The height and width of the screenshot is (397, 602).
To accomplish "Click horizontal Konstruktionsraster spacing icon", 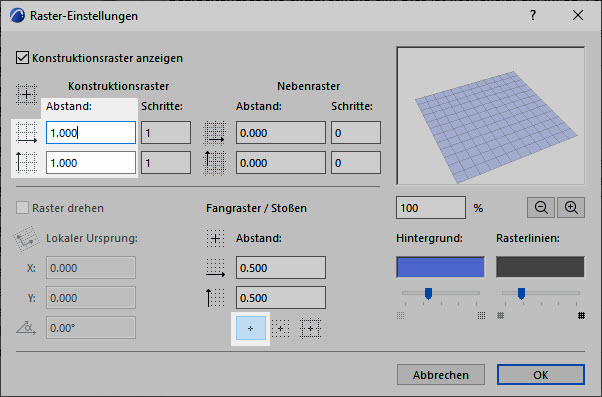I will coord(26,133).
